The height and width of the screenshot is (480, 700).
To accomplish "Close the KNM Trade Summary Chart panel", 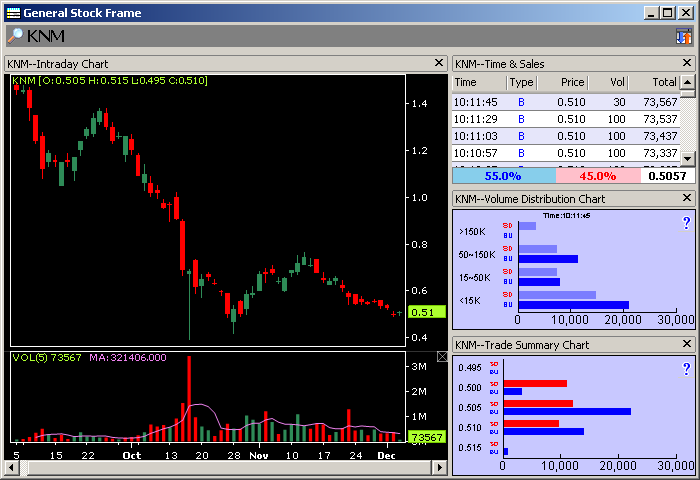I will click(x=687, y=344).
